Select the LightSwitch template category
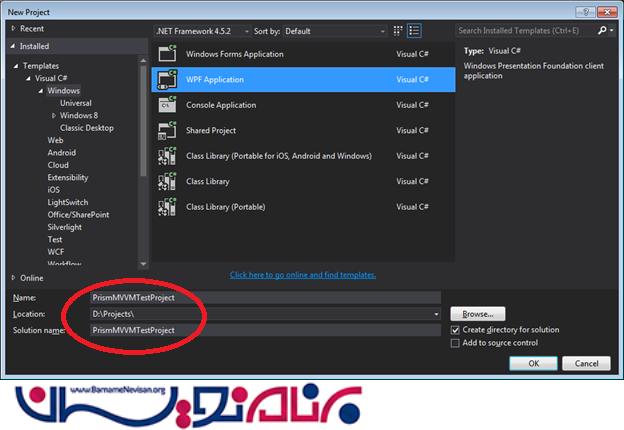 [x=68, y=202]
